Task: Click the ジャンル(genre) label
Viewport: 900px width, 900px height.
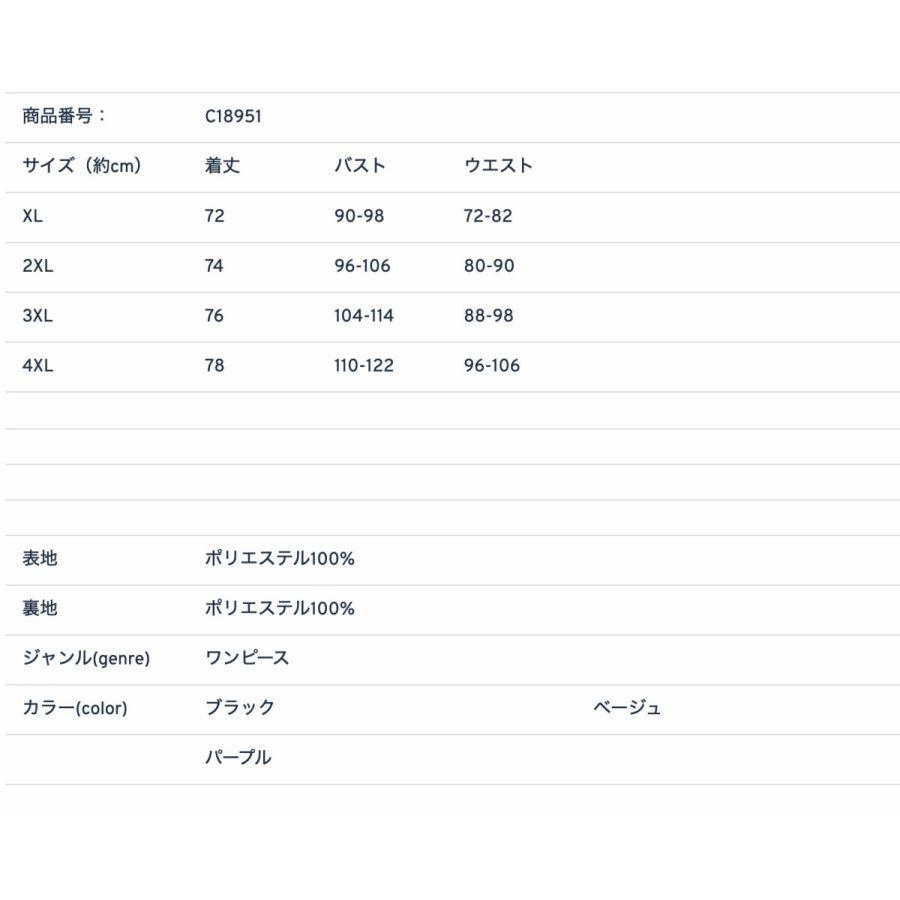Action: pyautogui.click(x=84, y=658)
